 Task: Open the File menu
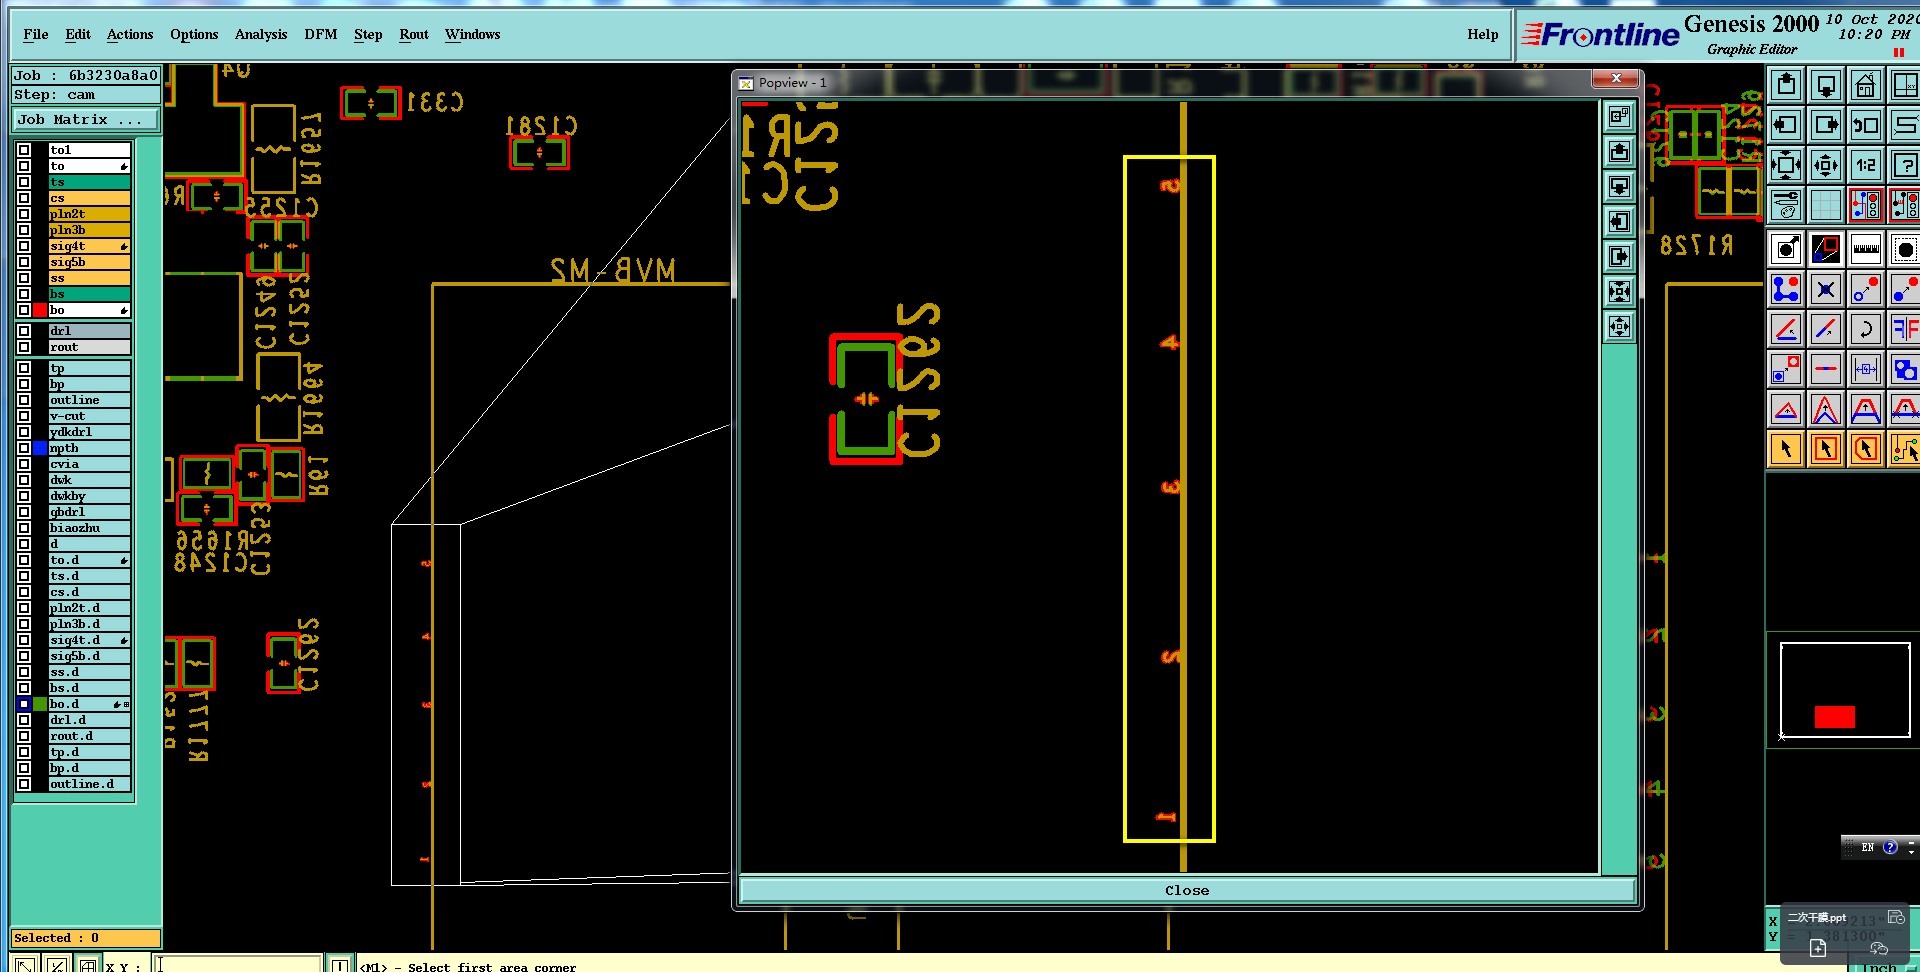[x=36, y=34]
